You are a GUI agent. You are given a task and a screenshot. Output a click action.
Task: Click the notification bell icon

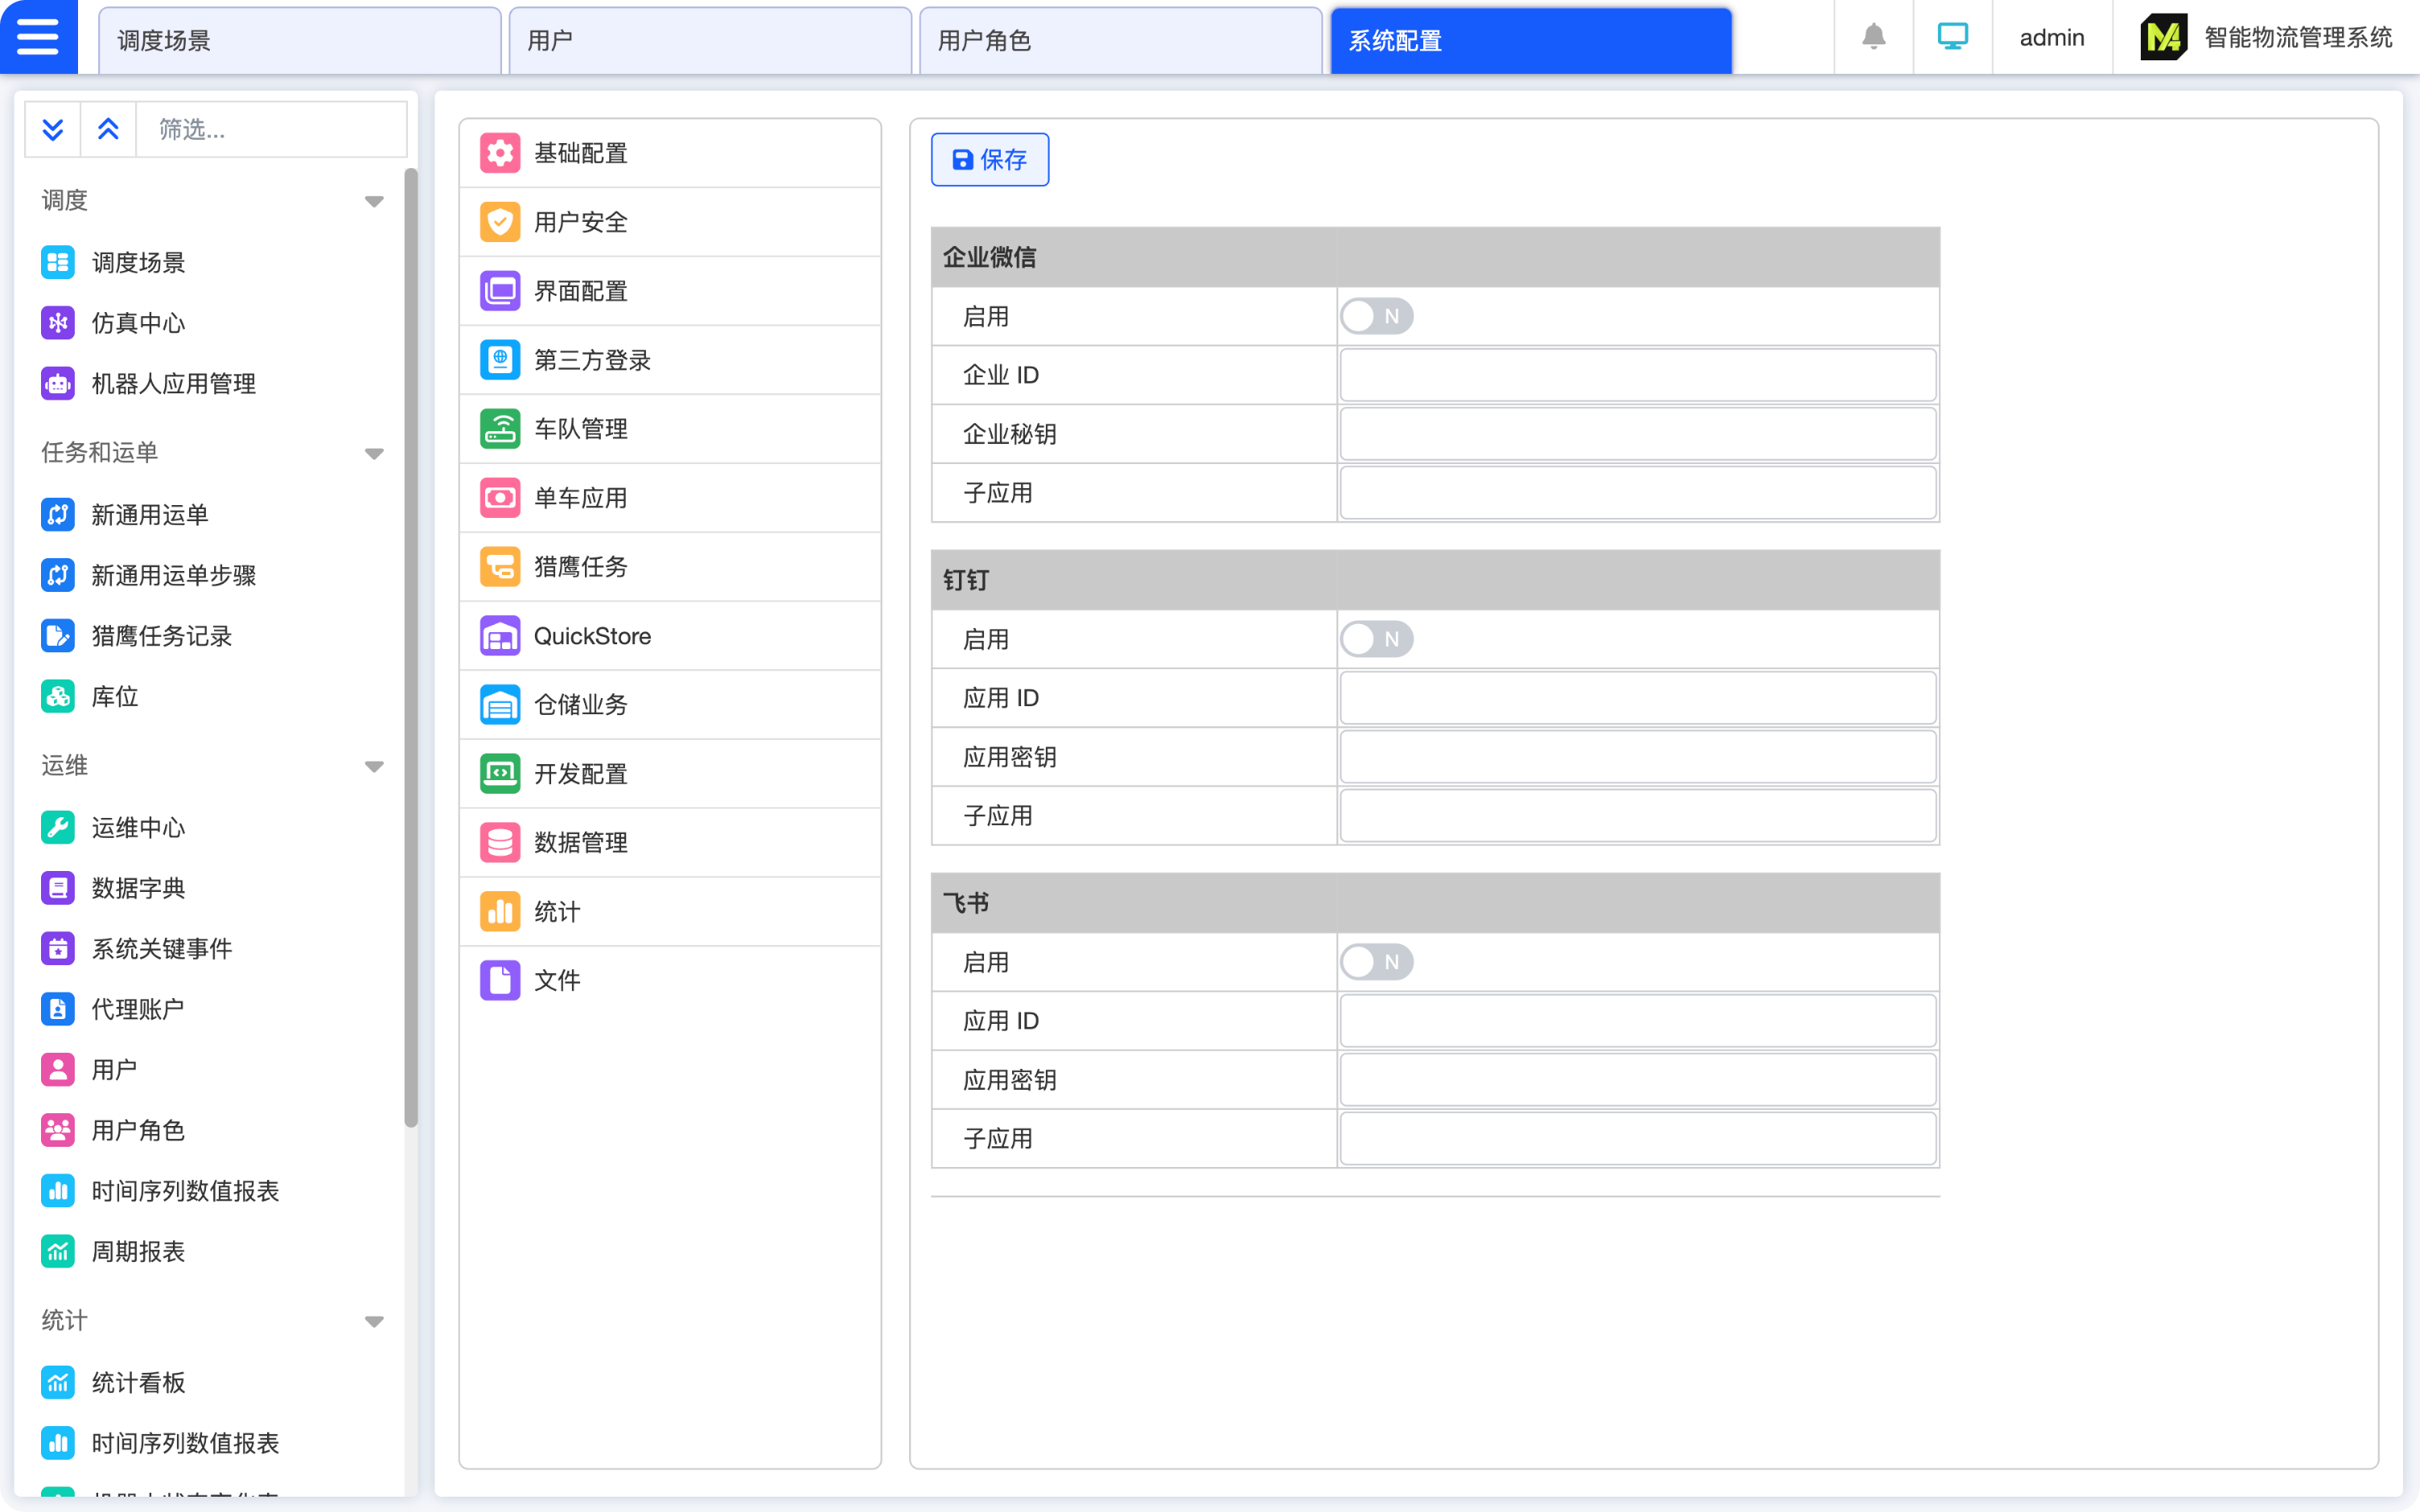[1873, 37]
